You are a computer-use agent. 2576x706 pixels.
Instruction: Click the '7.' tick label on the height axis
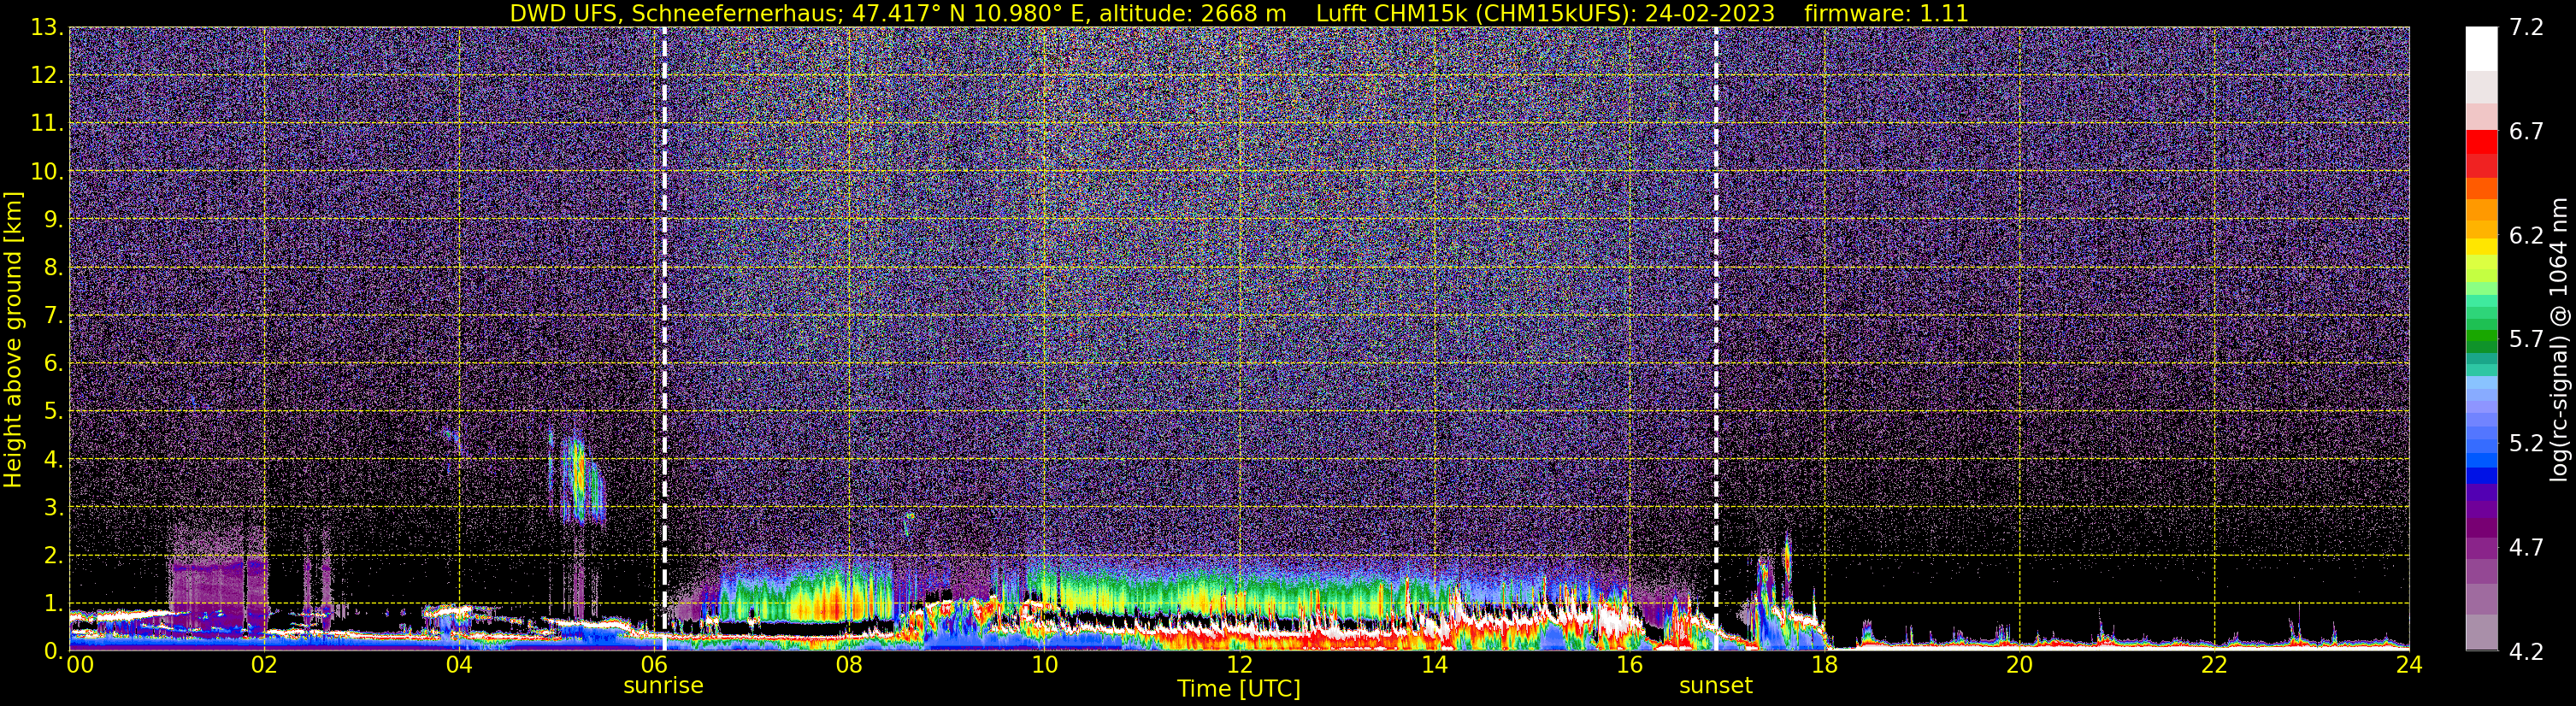pos(52,316)
